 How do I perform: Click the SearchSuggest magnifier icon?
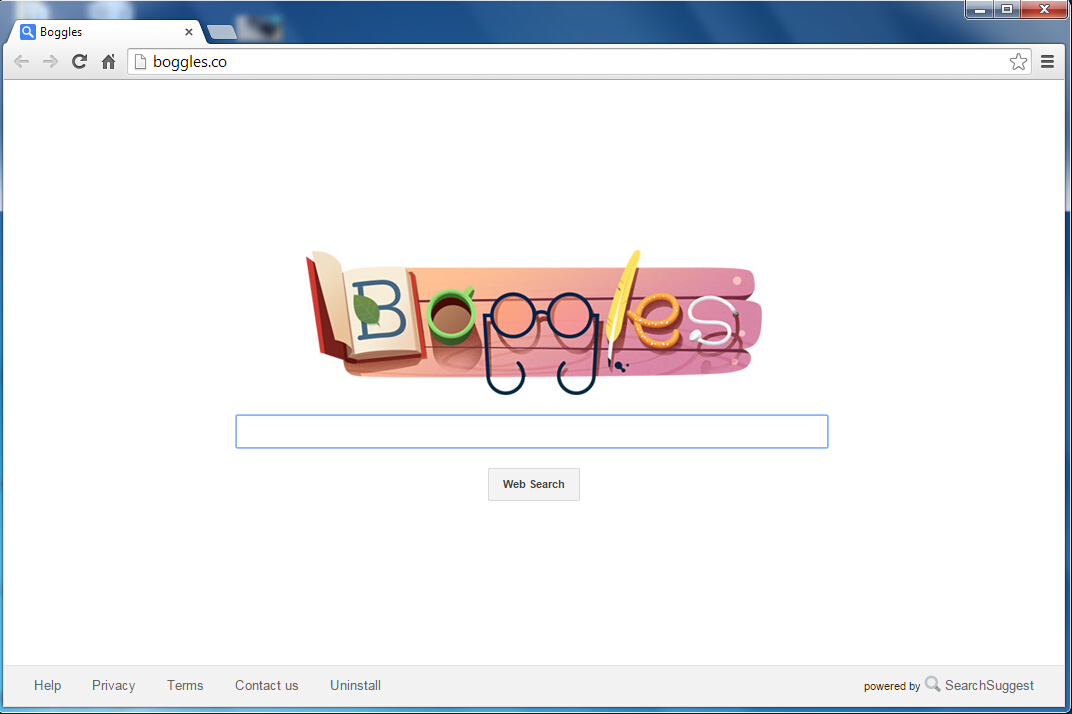coord(933,683)
